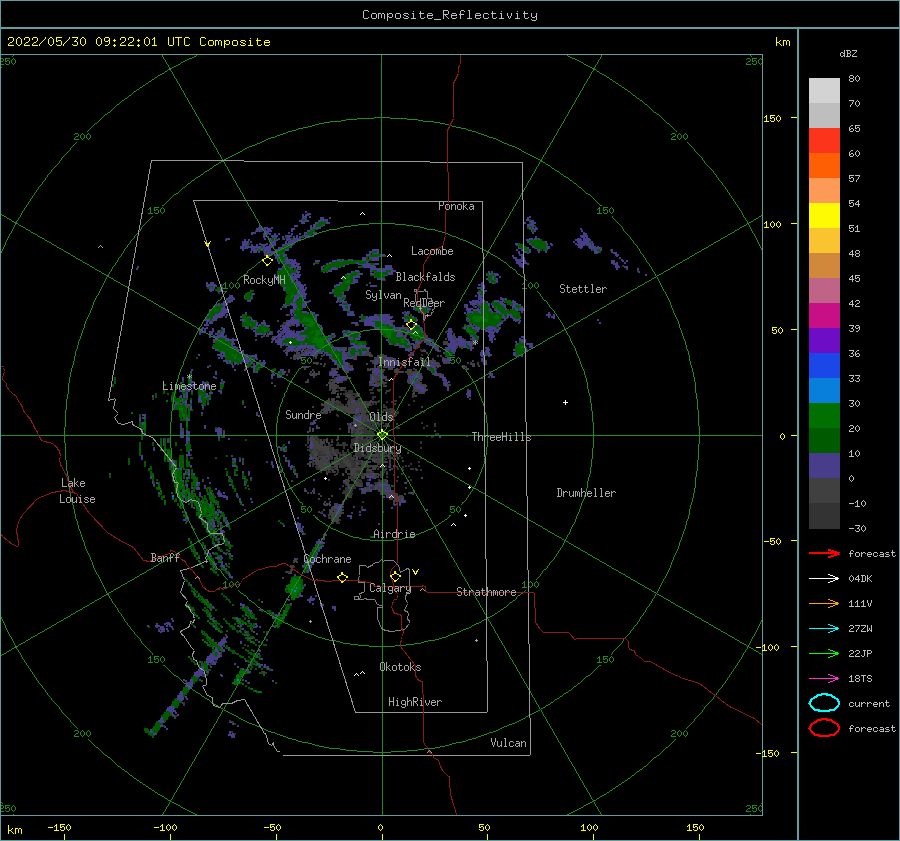
Task: Click the purple 39-36 dBZ legend swatch
Action: point(824,340)
